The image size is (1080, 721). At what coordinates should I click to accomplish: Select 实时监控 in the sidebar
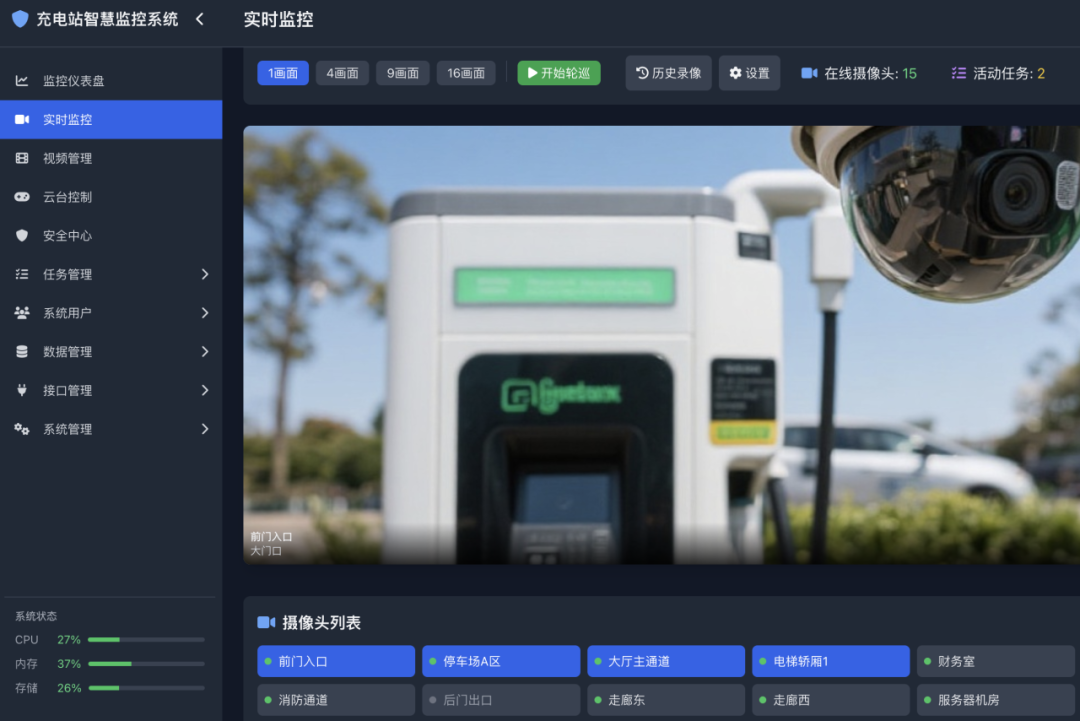pyautogui.click(x=111, y=119)
